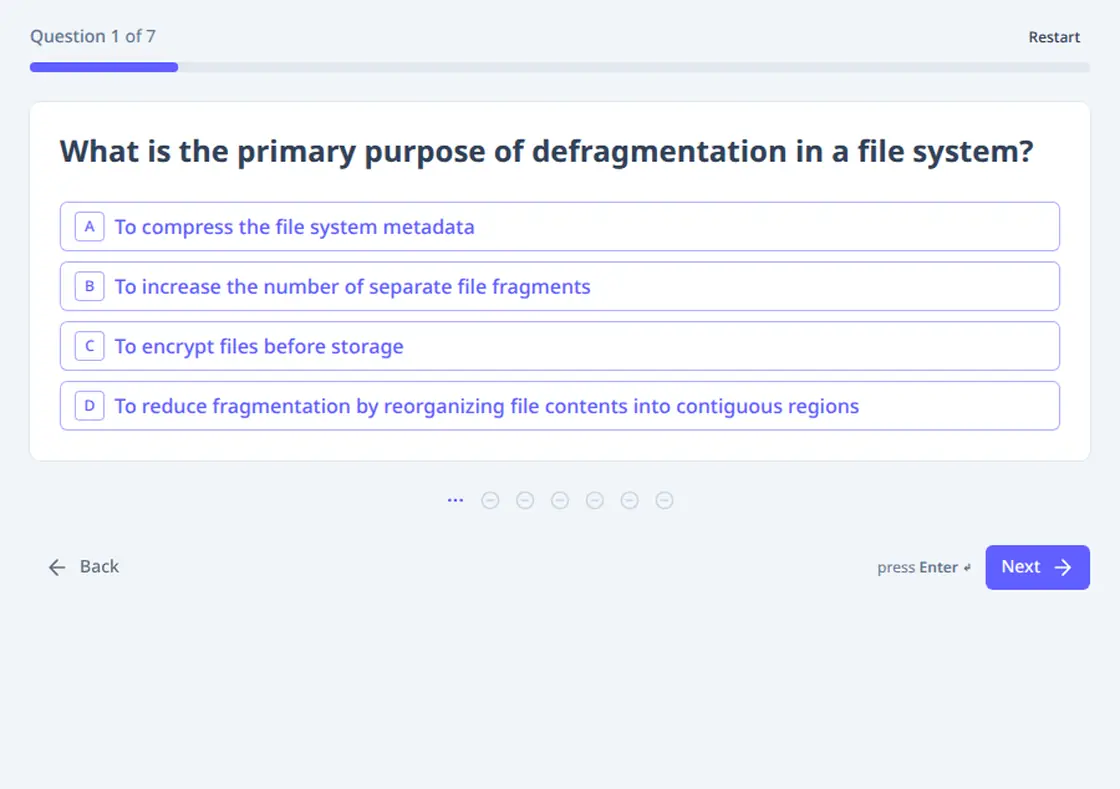Go back with the Back button

click(x=84, y=567)
